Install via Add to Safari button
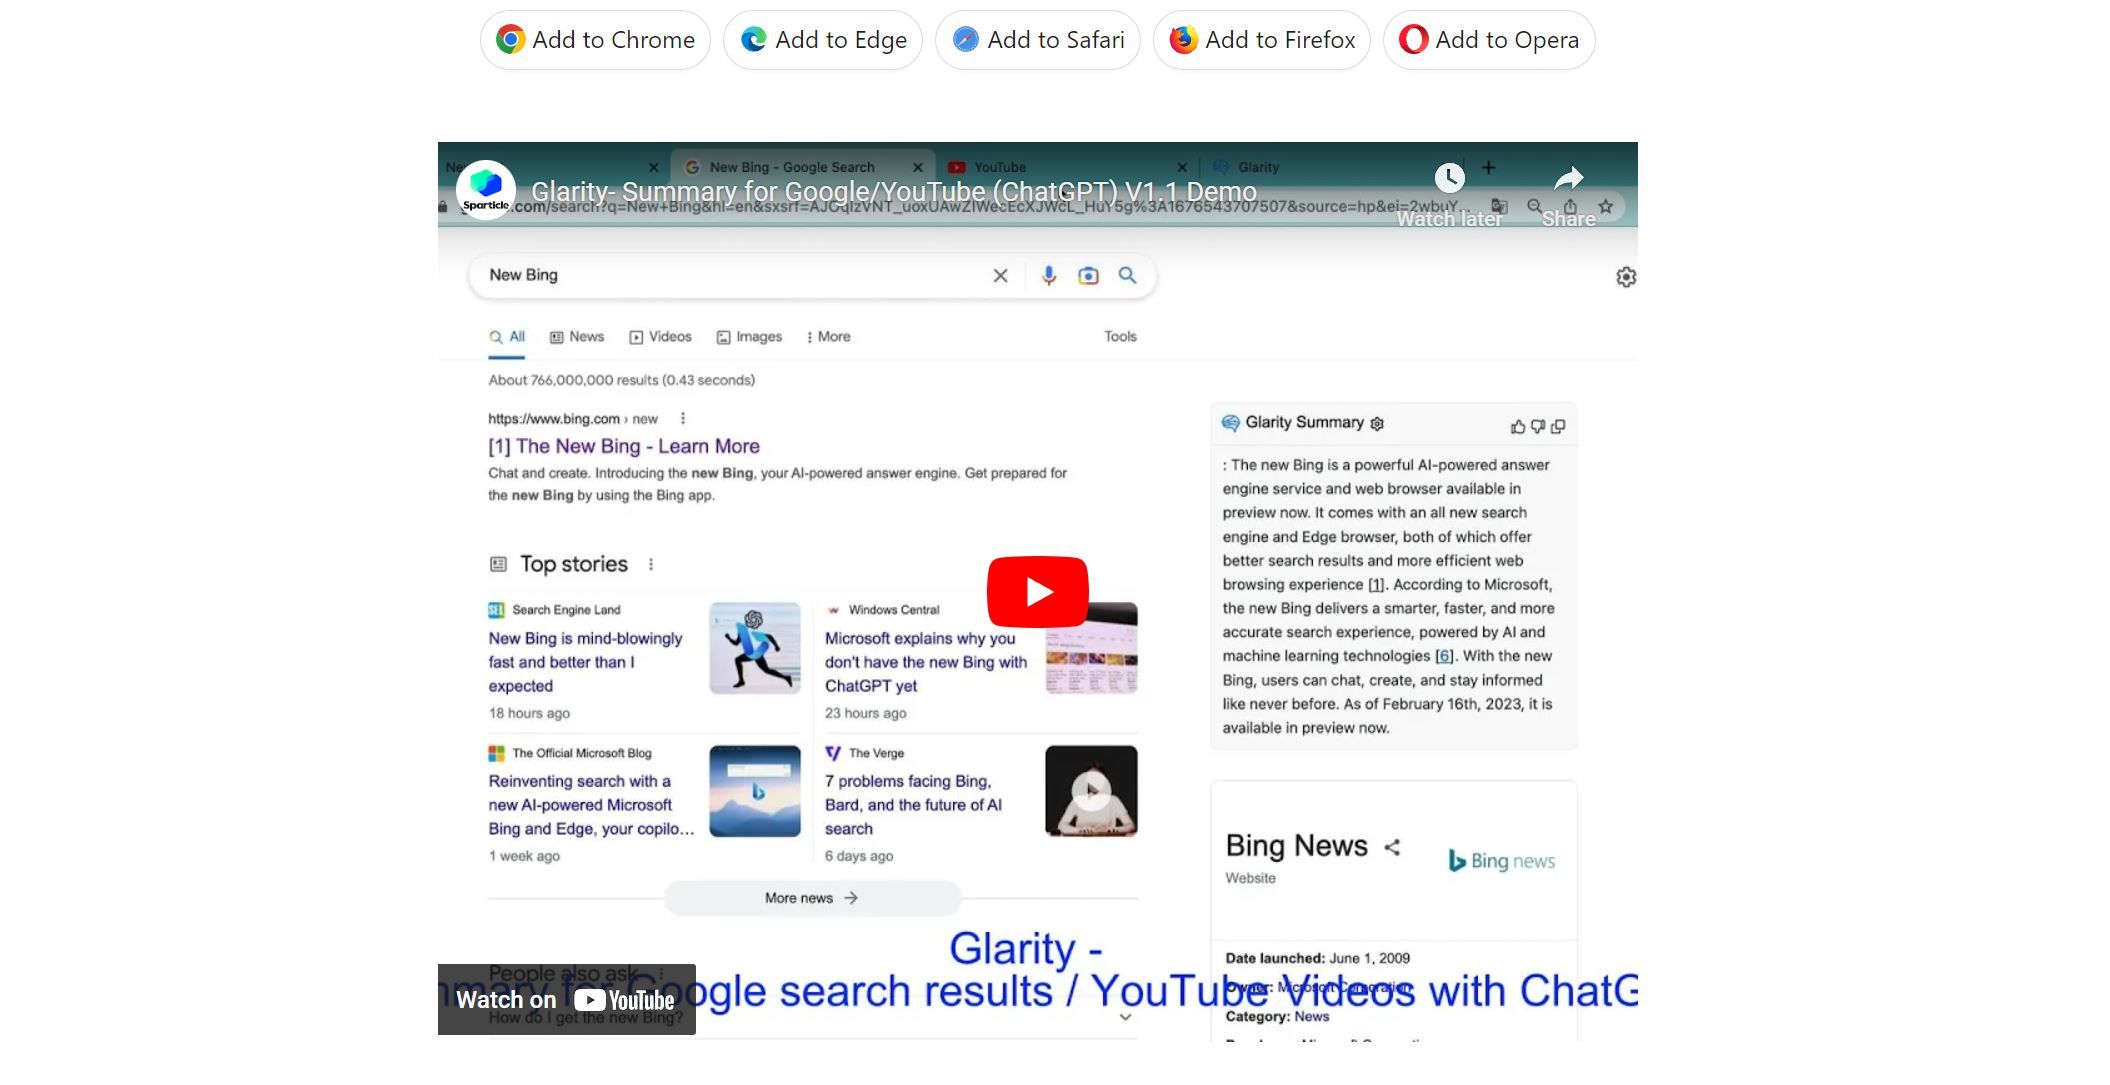 tap(1038, 40)
